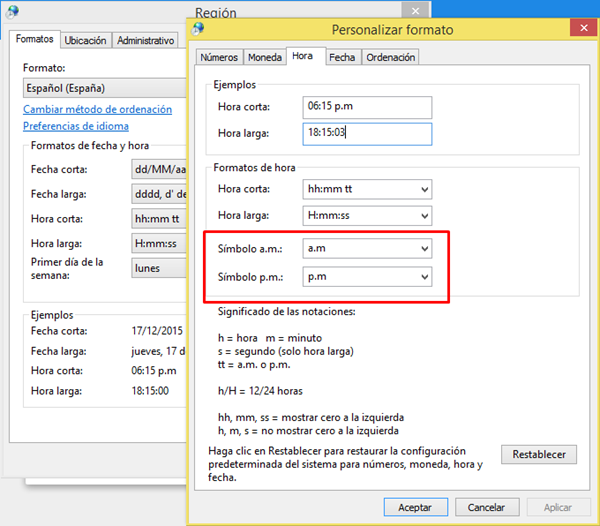600x526 pixels.
Task: Open the Administrativo tab
Action: [x=146, y=41]
